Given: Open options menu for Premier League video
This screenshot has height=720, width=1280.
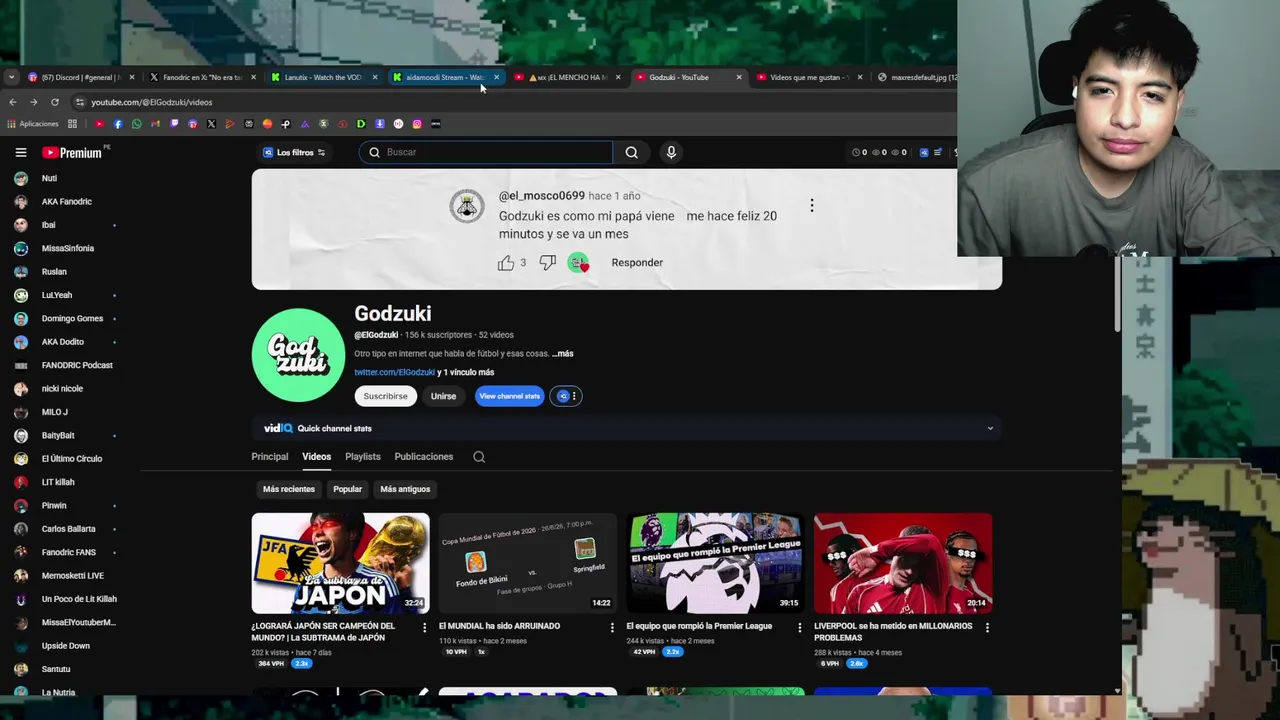Looking at the screenshot, I should pos(799,628).
